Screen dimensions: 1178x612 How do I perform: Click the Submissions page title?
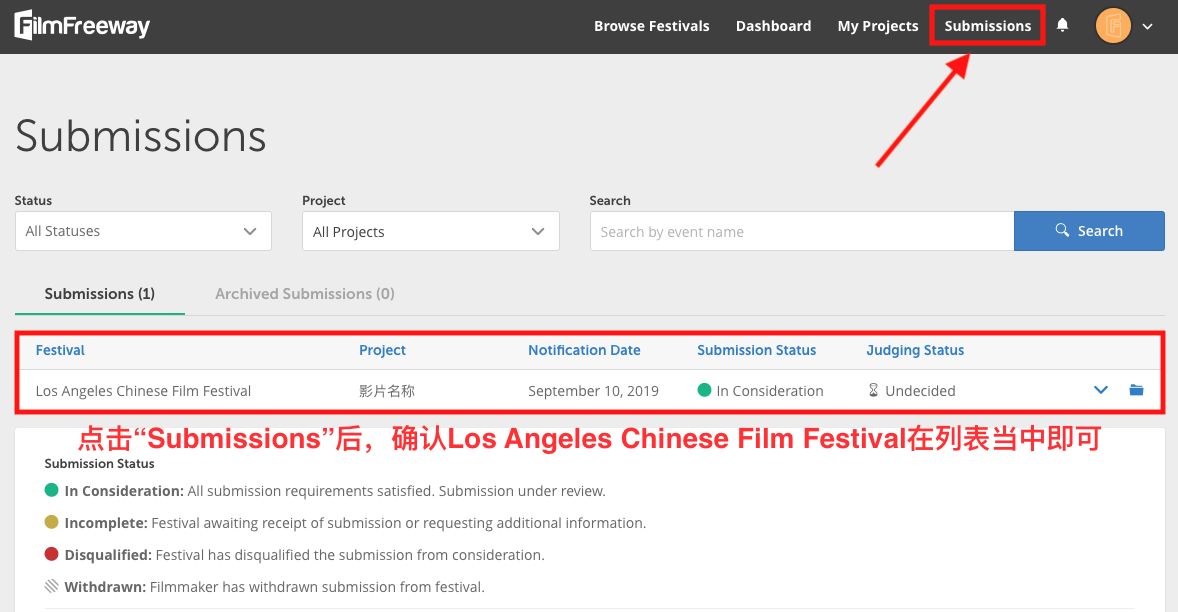[x=140, y=136]
